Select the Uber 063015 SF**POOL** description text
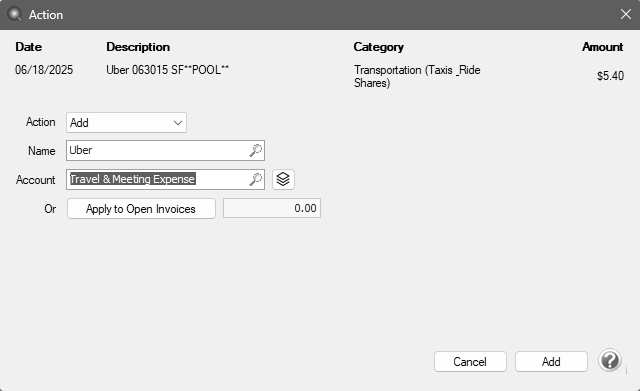640x391 pixels. [x=167, y=70]
